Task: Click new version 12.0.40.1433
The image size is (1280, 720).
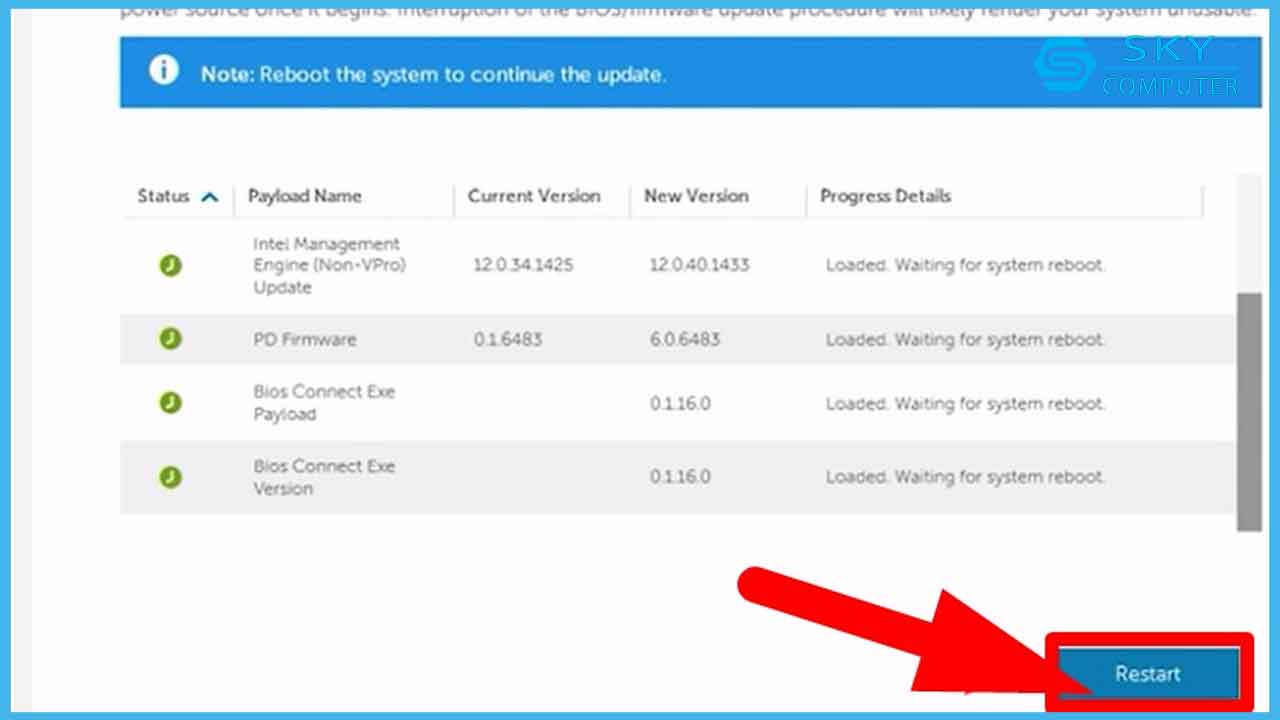Action: click(x=699, y=265)
